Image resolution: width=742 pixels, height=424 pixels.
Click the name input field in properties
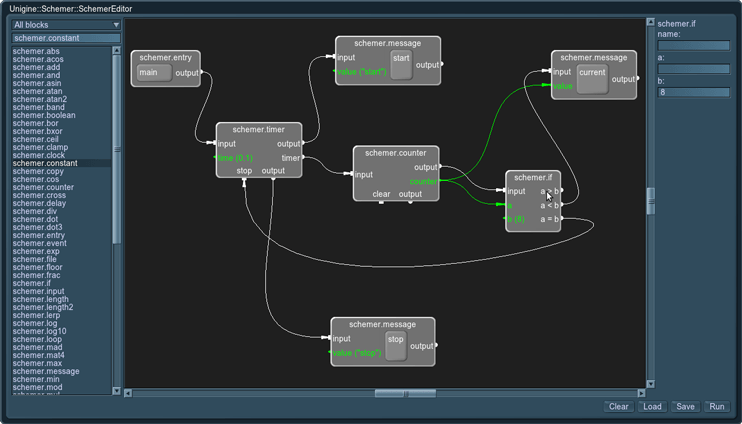(693, 46)
